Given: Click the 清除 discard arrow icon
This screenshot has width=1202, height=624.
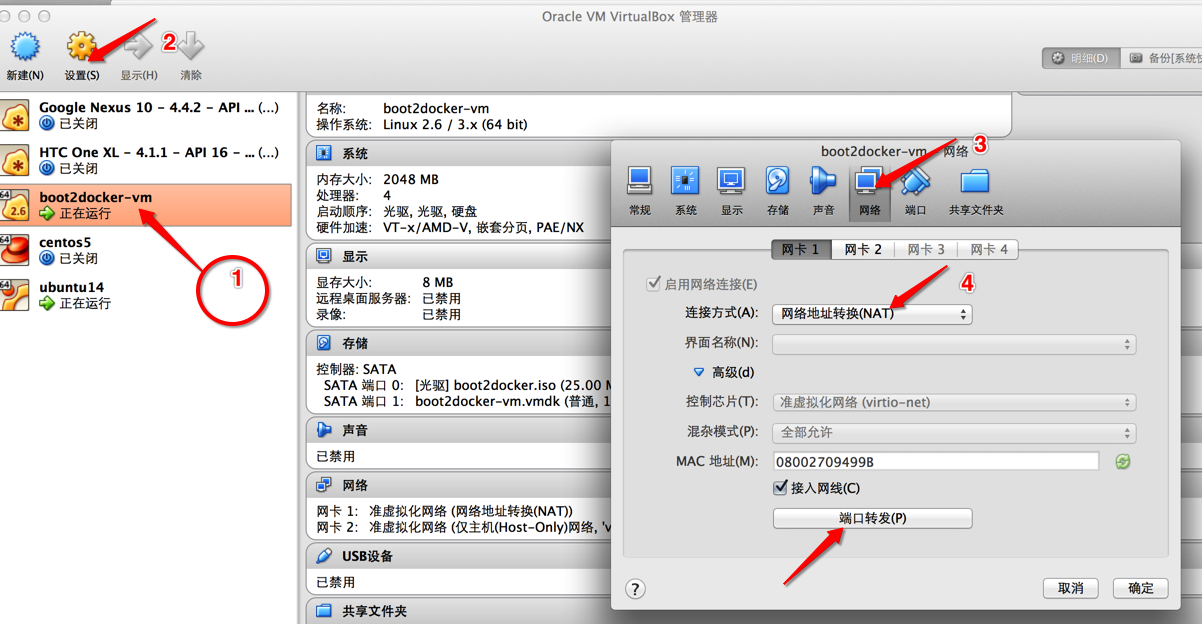Looking at the screenshot, I should click(x=190, y=47).
